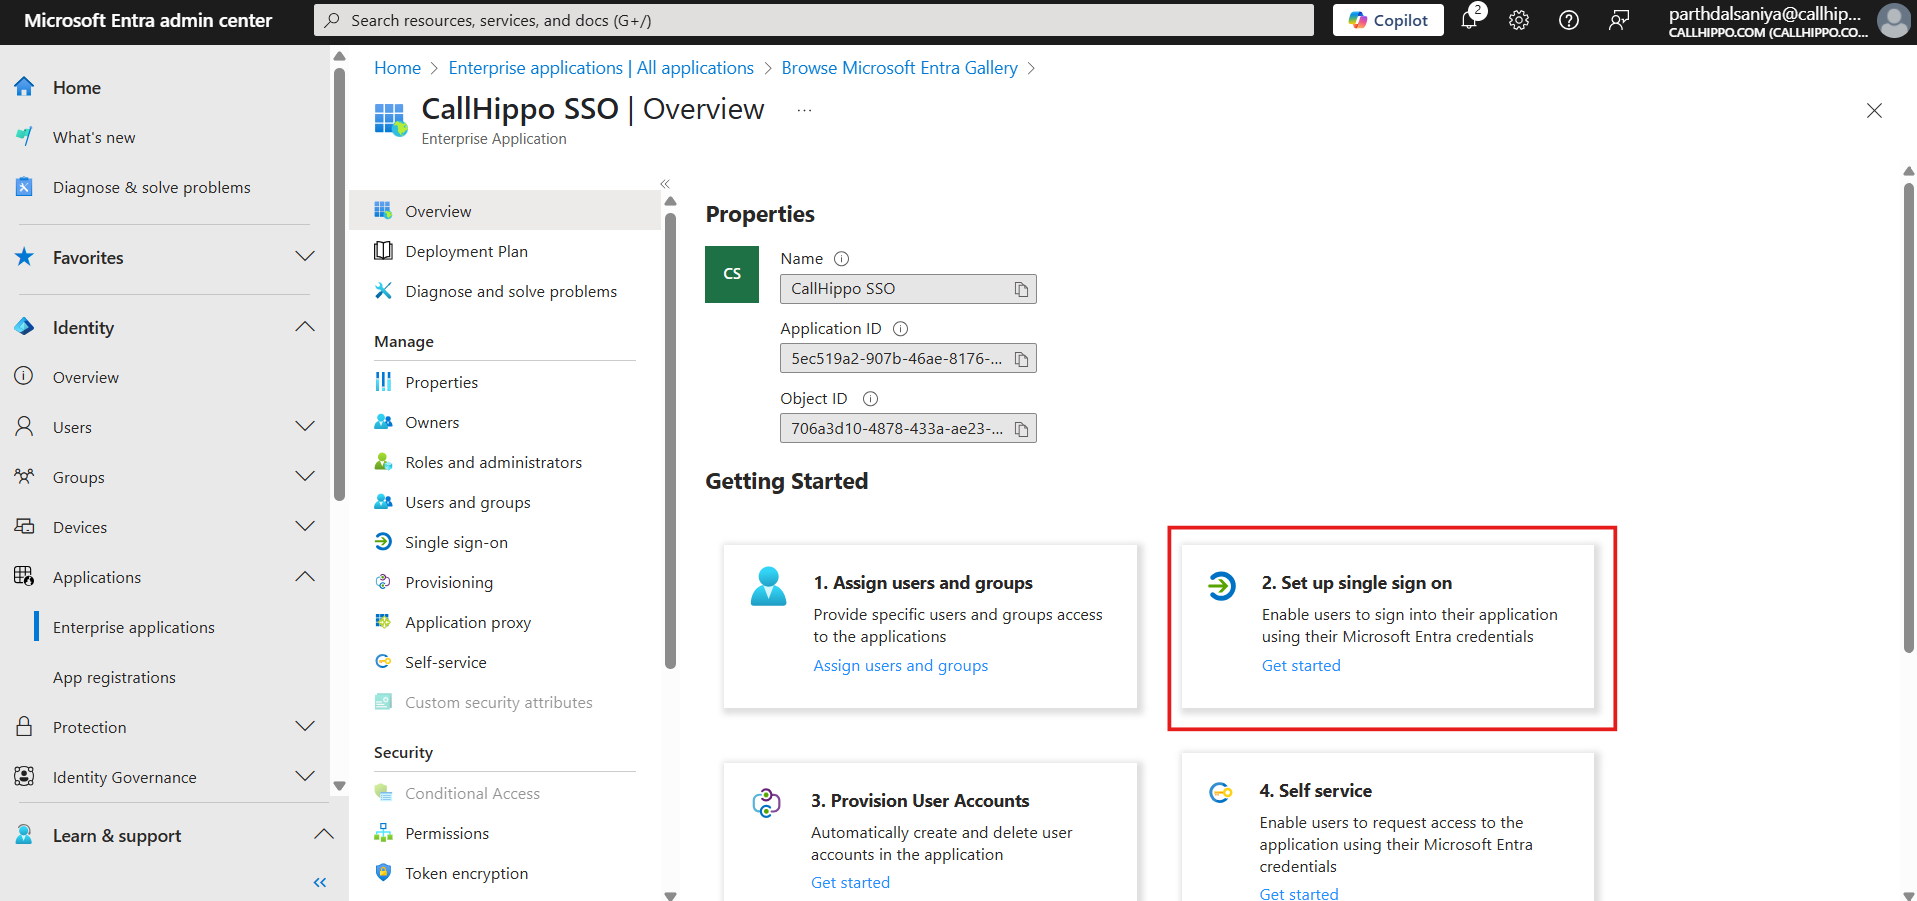The width and height of the screenshot is (1917, 901).
Task: Copy the Application ID value
Action: (x=1021, y=359)
